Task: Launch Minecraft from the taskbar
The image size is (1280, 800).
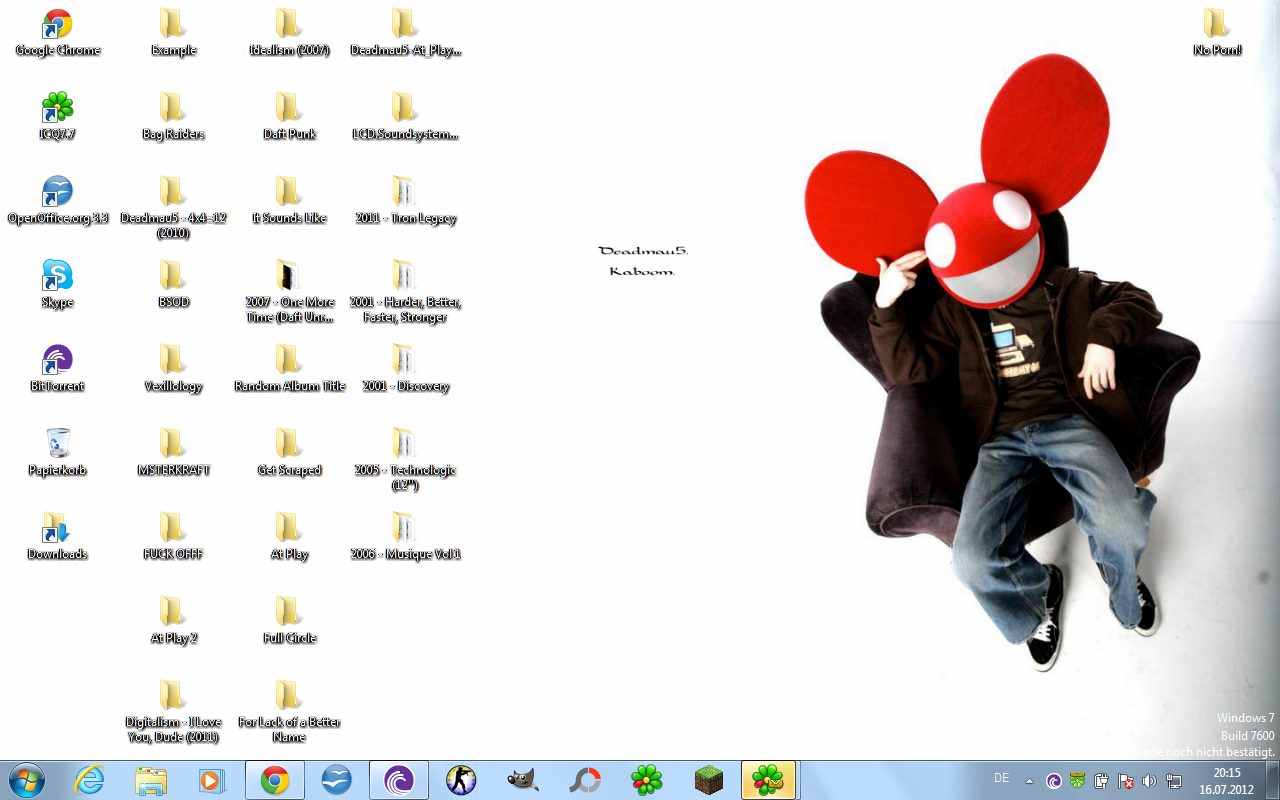Action: 708,780
